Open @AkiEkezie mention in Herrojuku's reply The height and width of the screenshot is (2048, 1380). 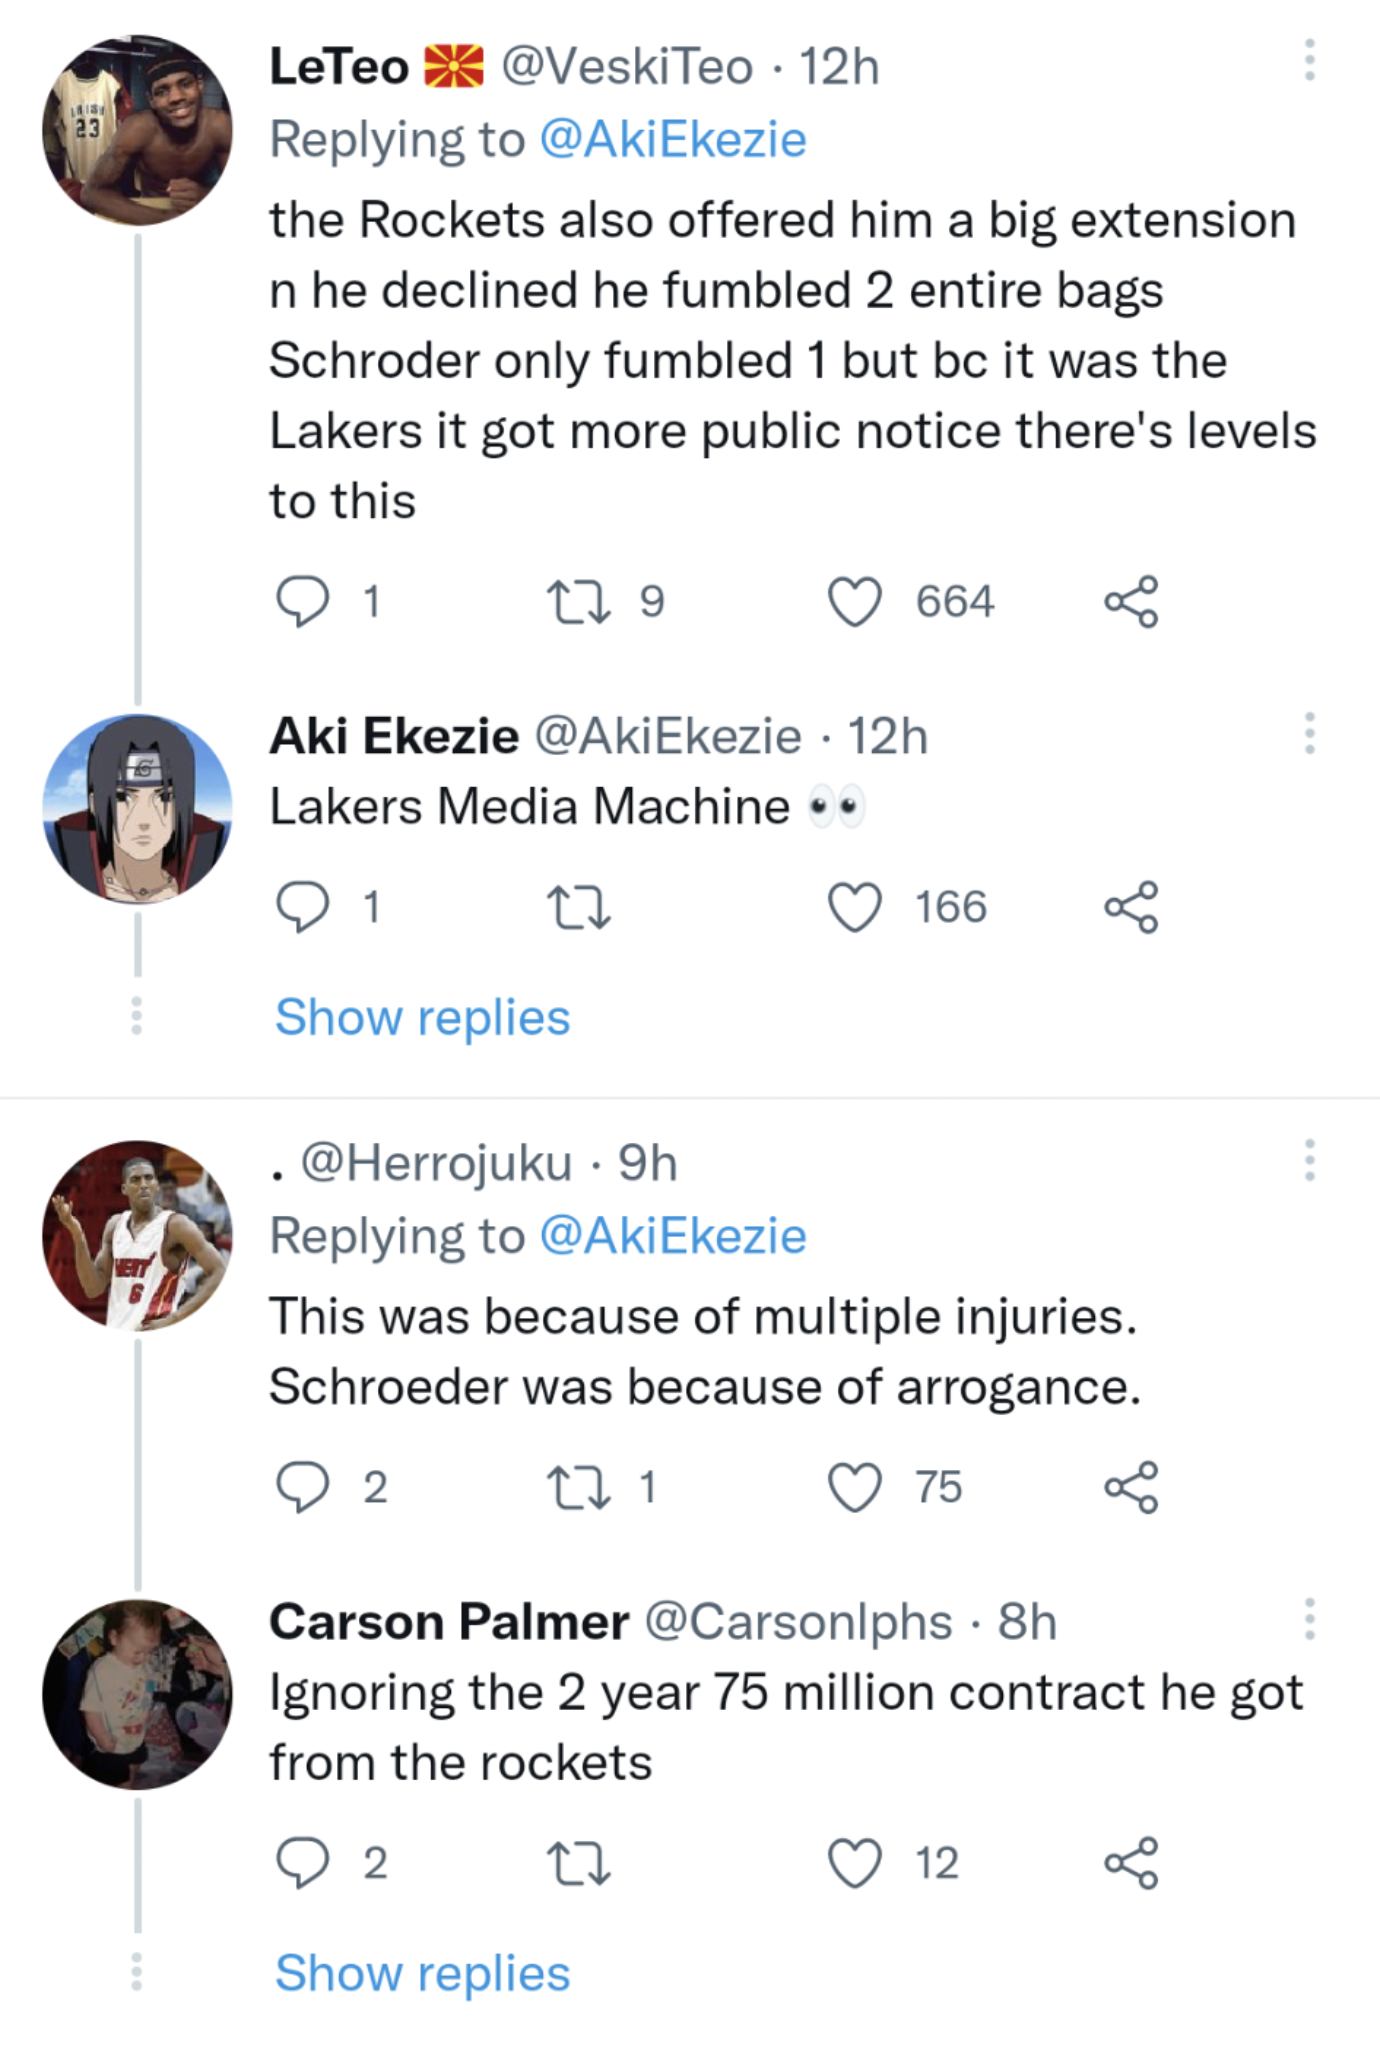pyautogui.click(x=673, y=1236)
